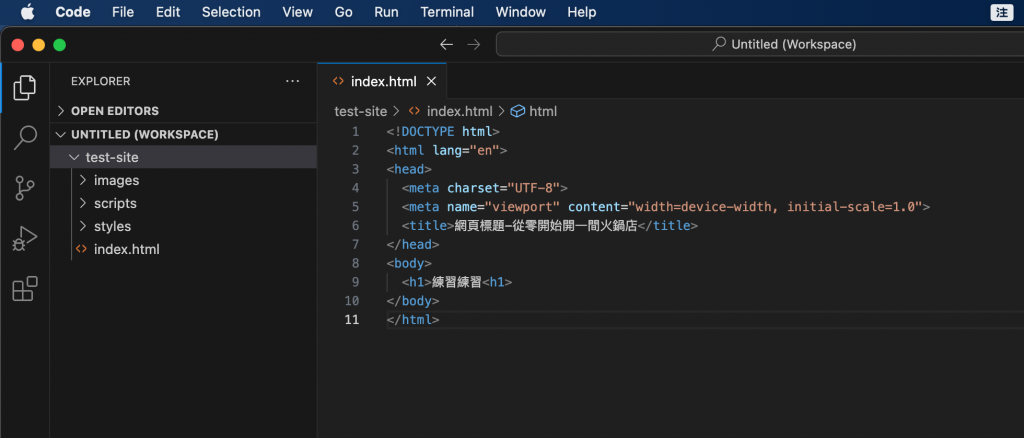Click the Explorer more actions ellipsis
Image resolution: width=1024 pixels, height=438 pixels.
coord(292,81)
